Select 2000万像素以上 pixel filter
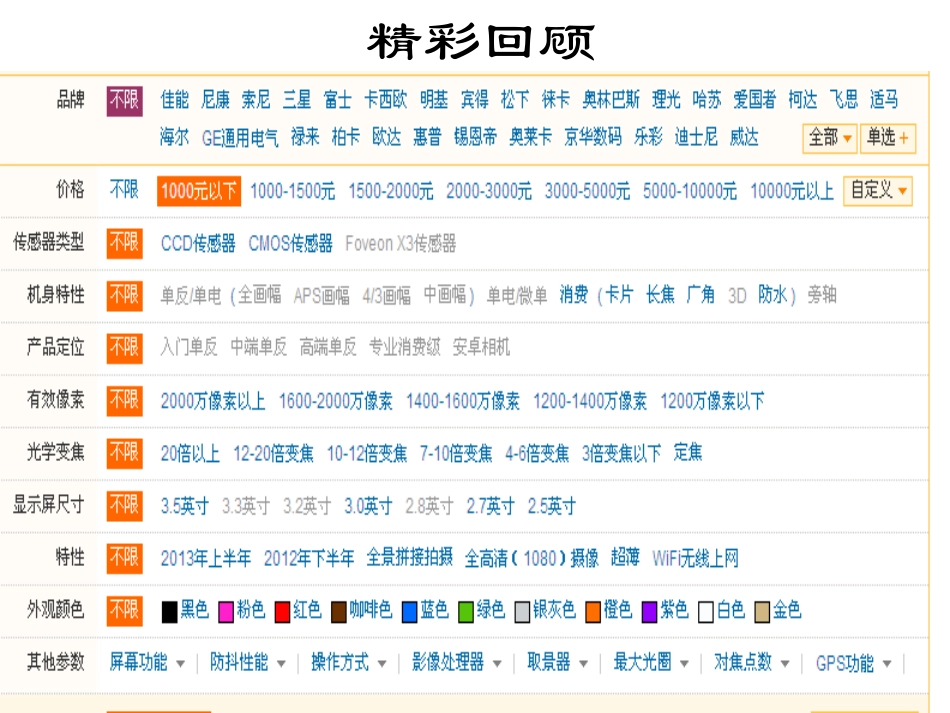This screenshot has height=713, width=950. tap(213, 401)
